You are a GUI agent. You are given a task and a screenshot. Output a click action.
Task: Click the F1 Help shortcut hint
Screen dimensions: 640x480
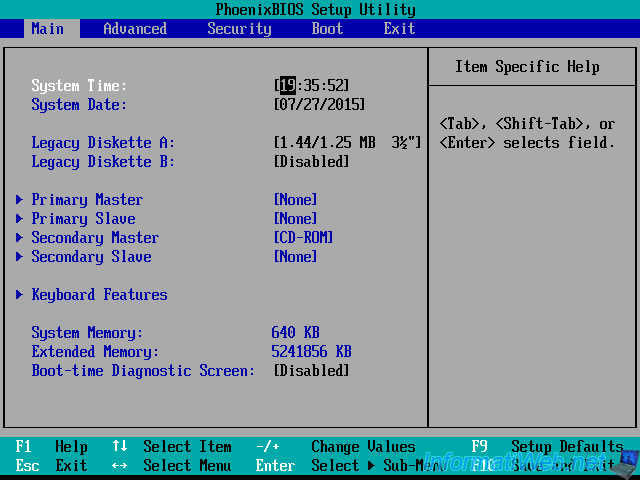click(x=51, y=447)
